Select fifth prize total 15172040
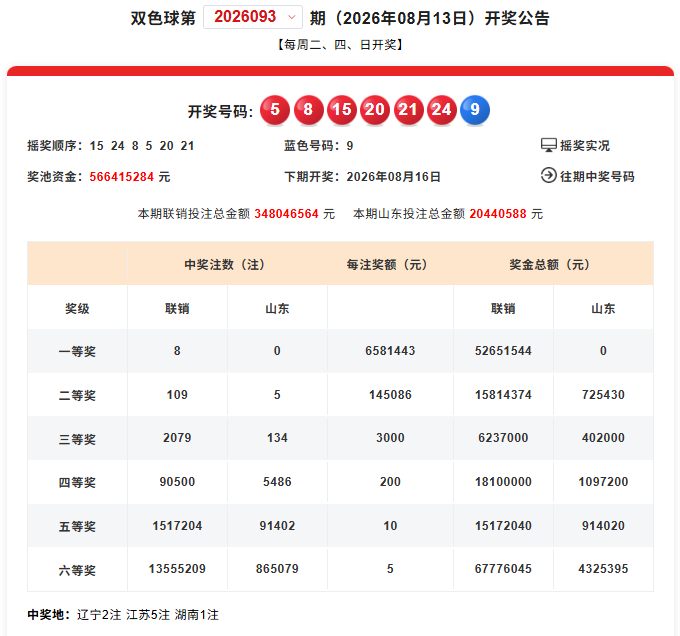The image size is (680, 636). pos(503,525)
